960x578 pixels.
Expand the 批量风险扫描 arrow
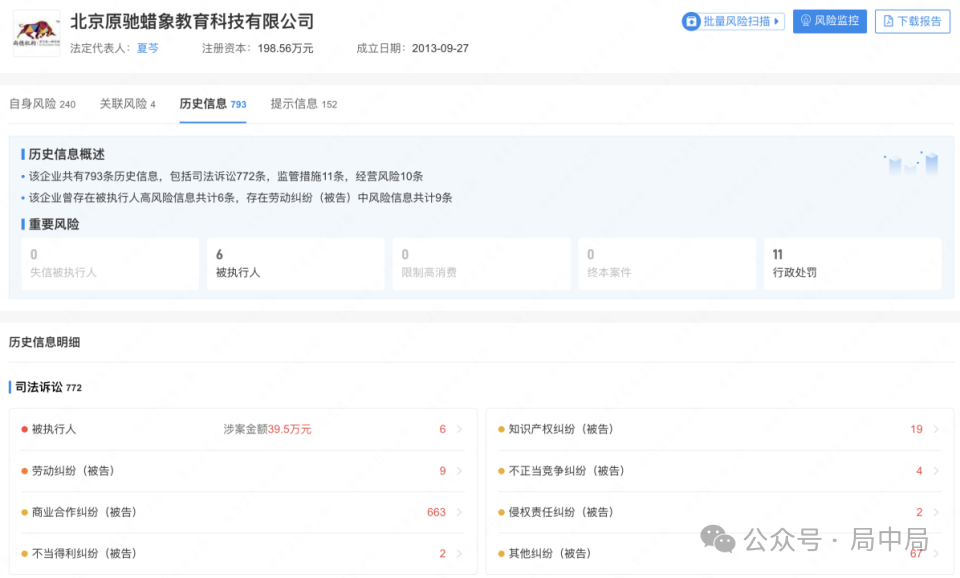click(x=775, y=21)
